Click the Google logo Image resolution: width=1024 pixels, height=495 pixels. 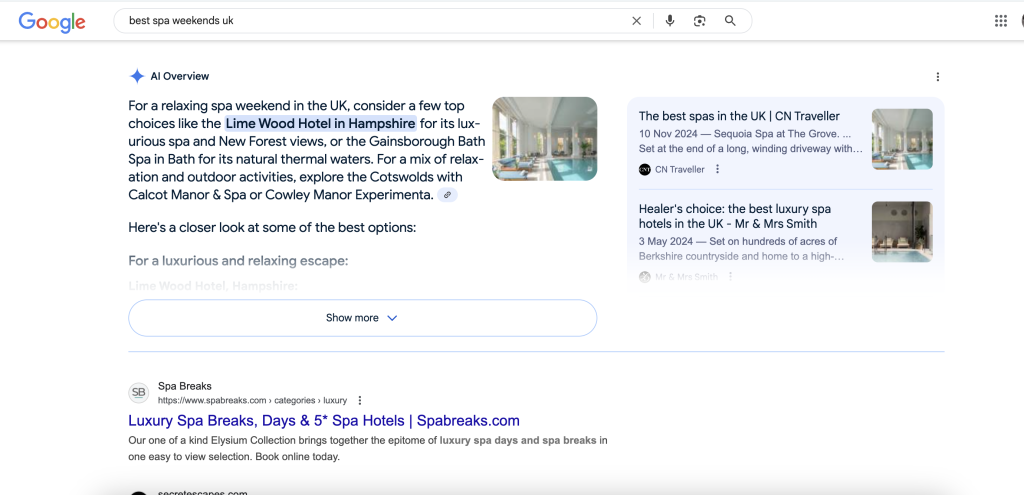pos(52,22)
